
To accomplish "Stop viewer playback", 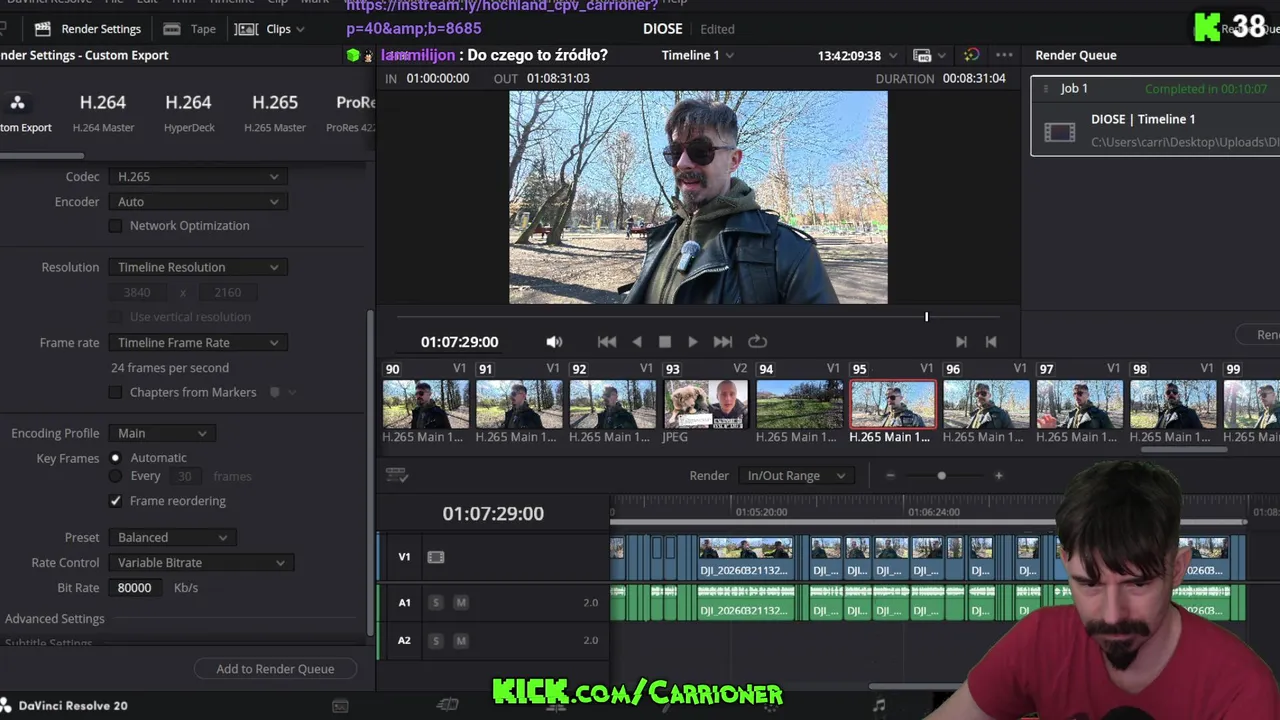I will pos(665,342).
